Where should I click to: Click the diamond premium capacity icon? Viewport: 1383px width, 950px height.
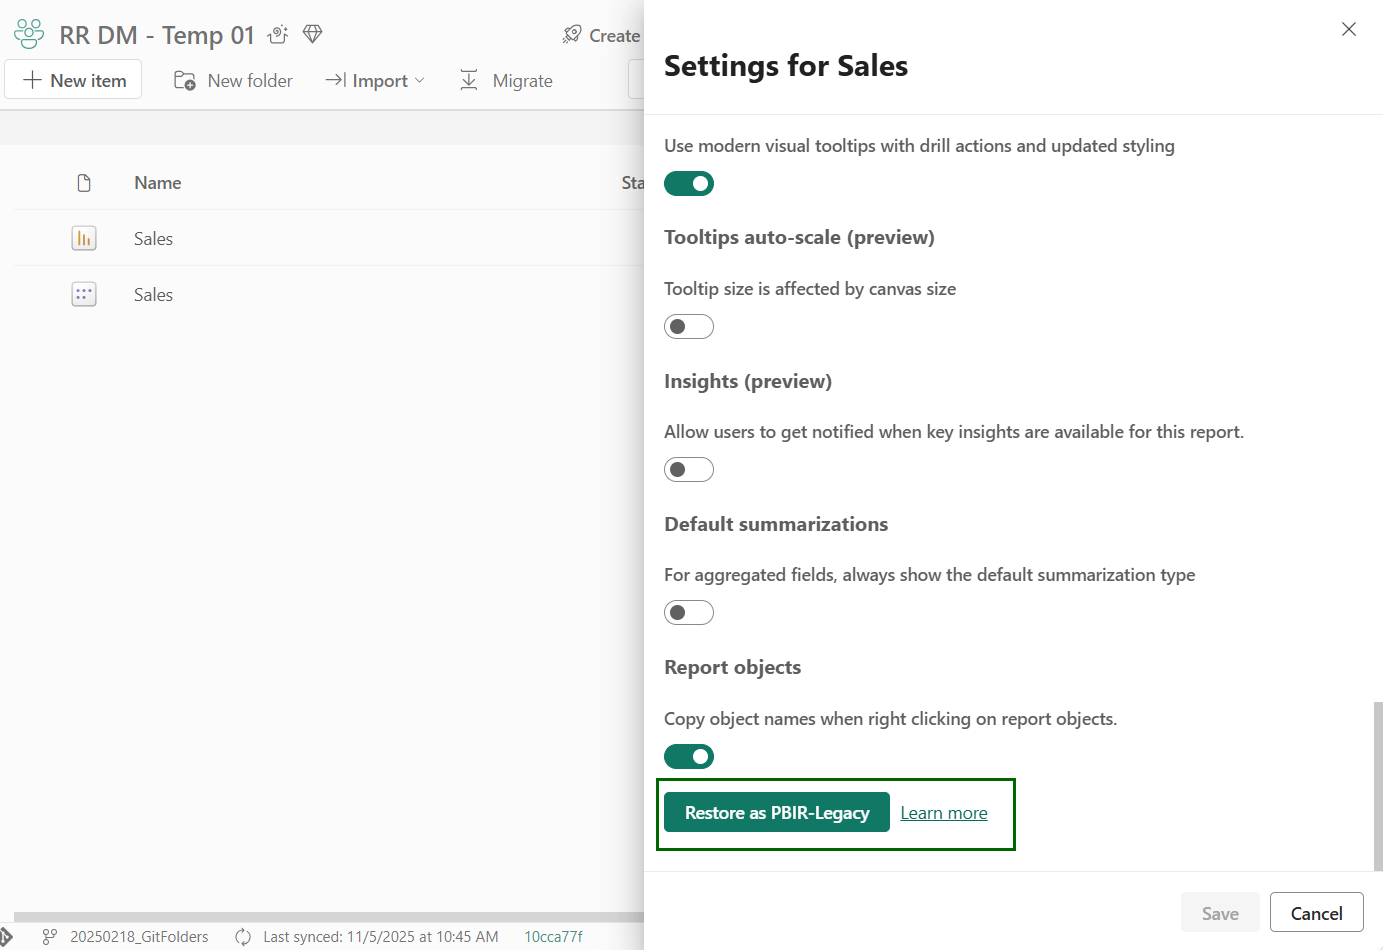coord(312,33)
